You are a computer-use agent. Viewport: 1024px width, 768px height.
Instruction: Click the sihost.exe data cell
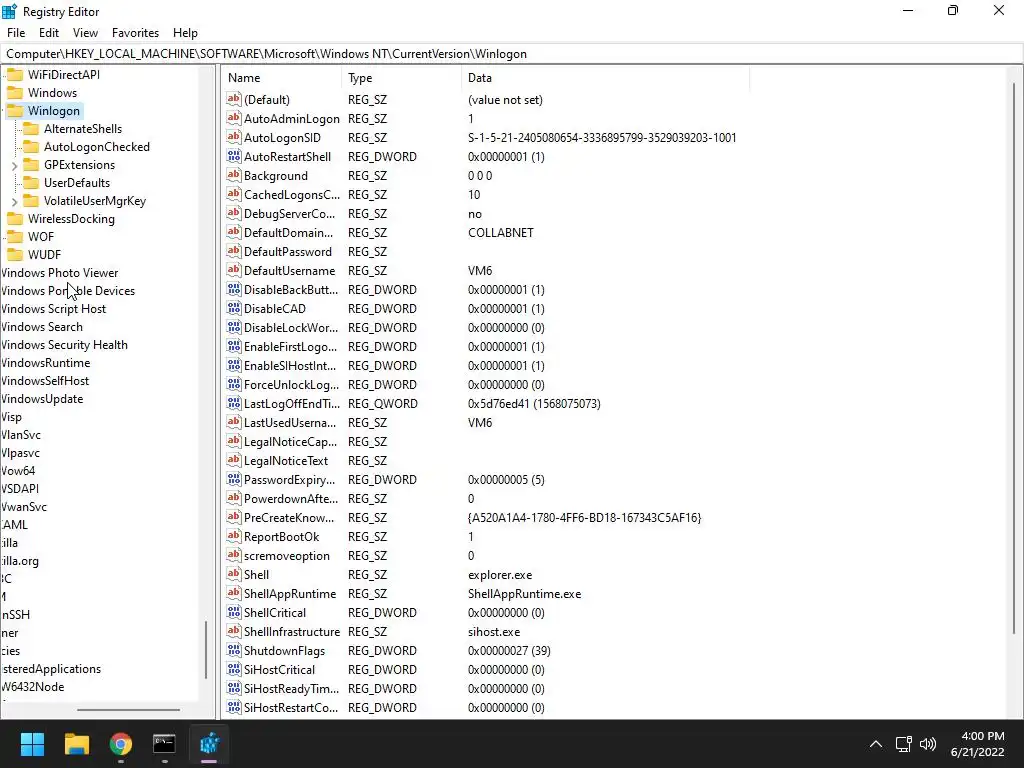494,632
